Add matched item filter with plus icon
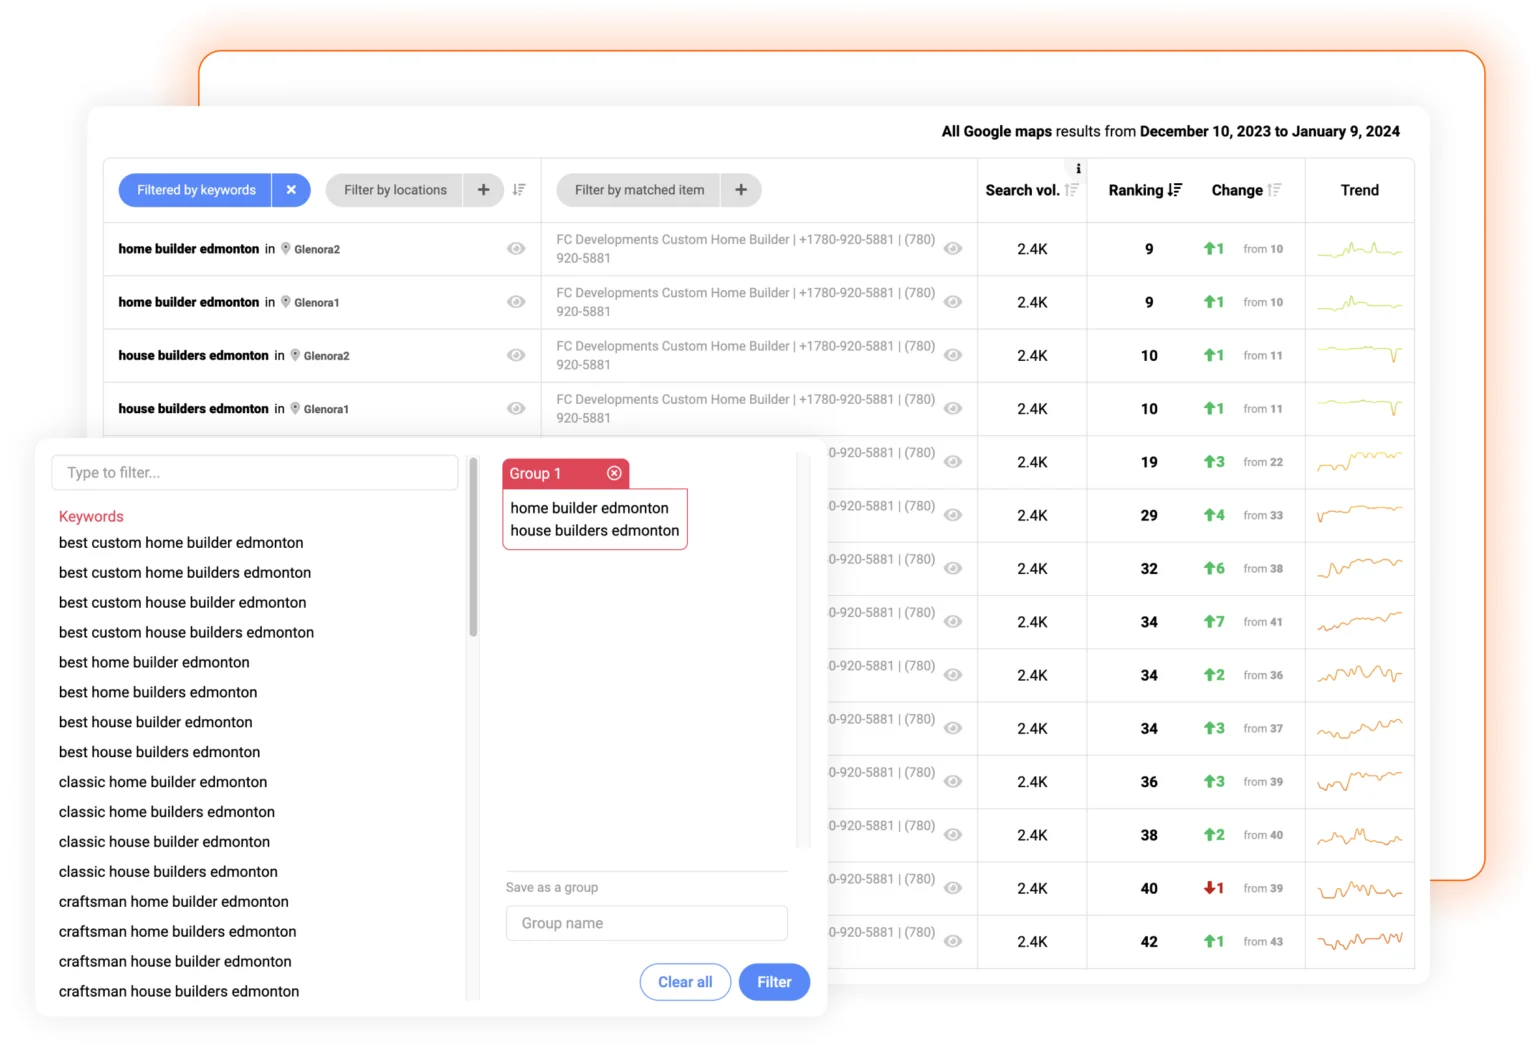 (741, 190)
